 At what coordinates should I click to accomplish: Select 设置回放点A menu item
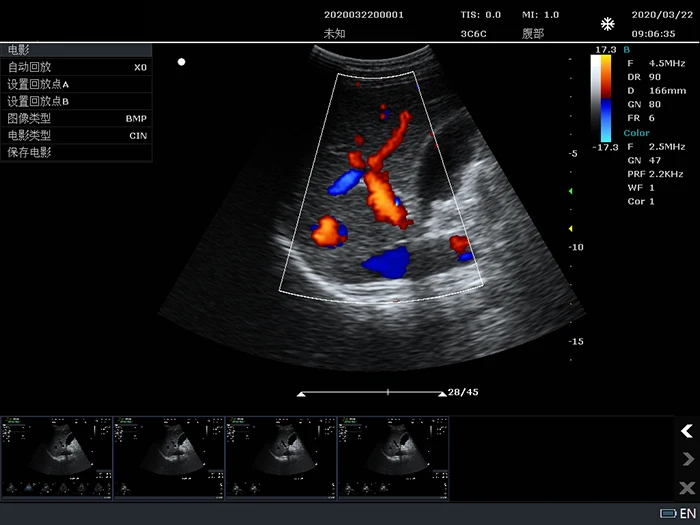click(x=76, y=84)
